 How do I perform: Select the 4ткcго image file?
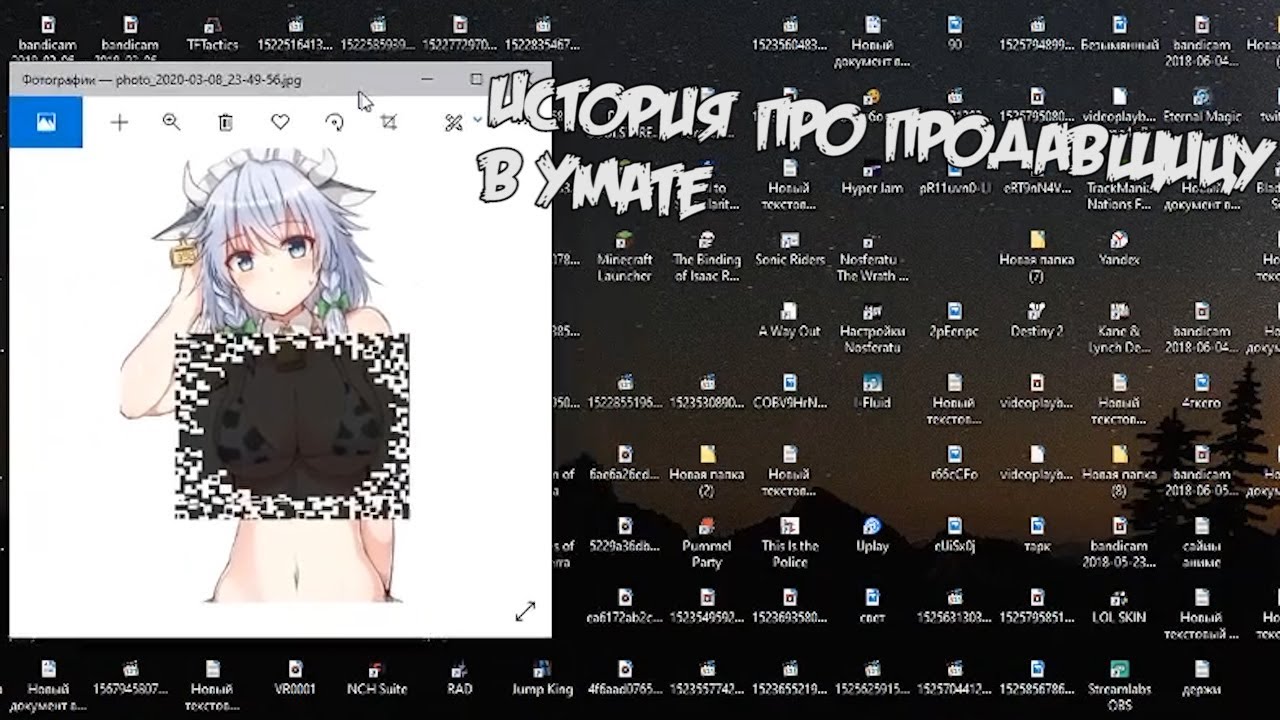pyautogui.click(x=1202, y=392)
